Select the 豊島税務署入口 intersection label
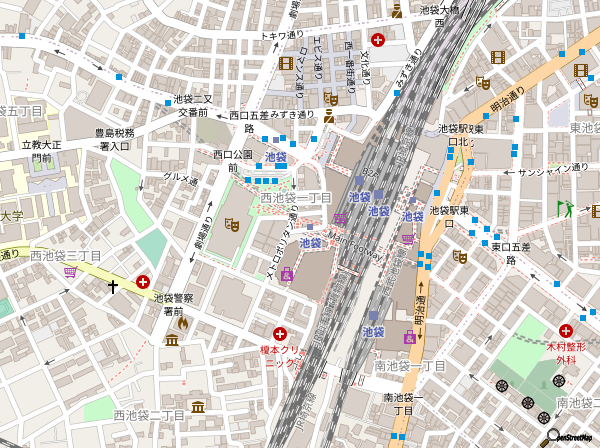 pos(113,139)
